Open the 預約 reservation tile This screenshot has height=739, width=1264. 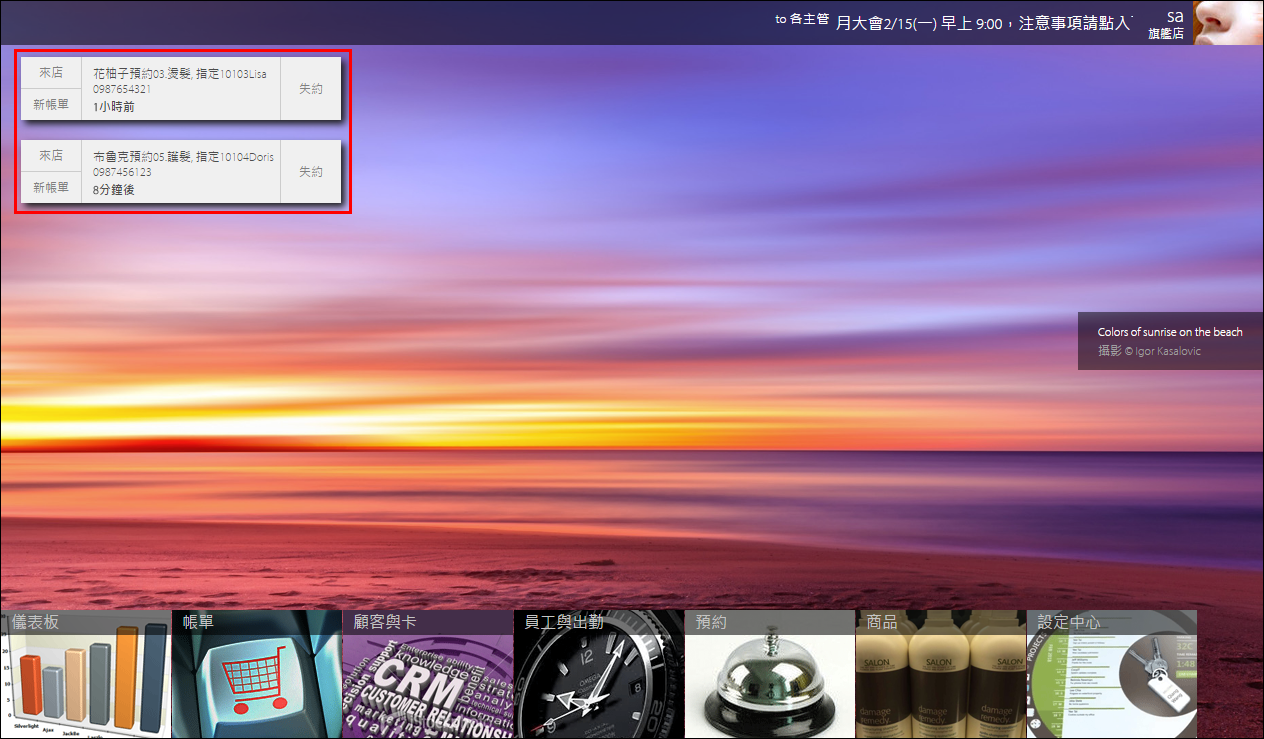coord(769,674)
